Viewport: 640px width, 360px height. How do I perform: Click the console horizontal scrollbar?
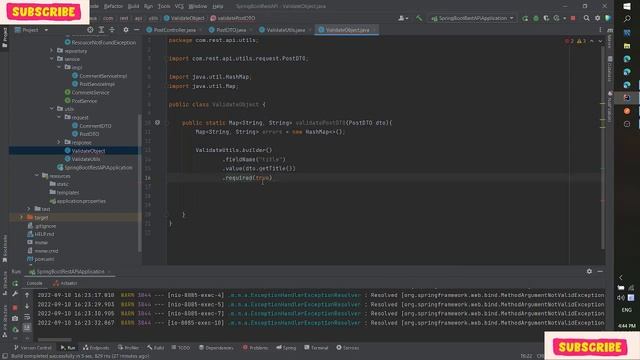point(55,339)
